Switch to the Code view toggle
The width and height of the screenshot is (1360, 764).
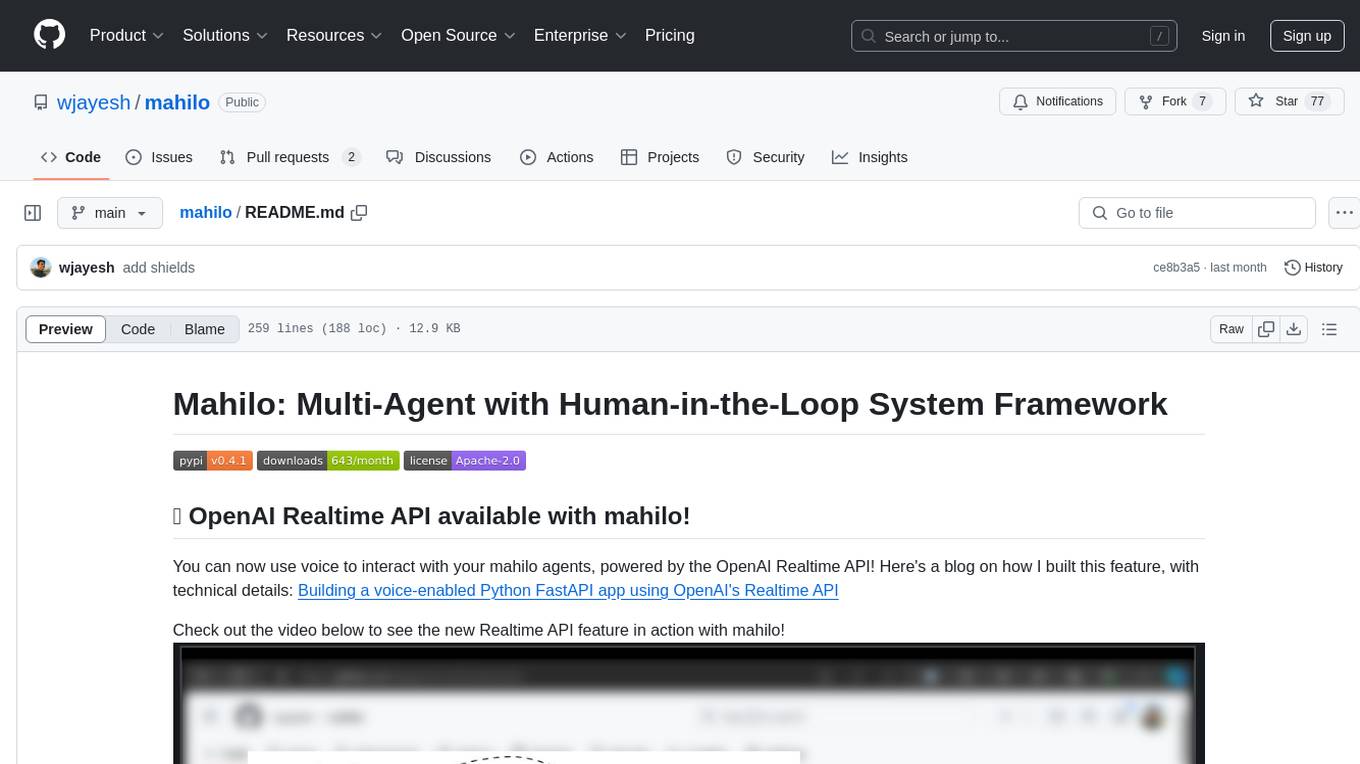[x=138, y=329]
